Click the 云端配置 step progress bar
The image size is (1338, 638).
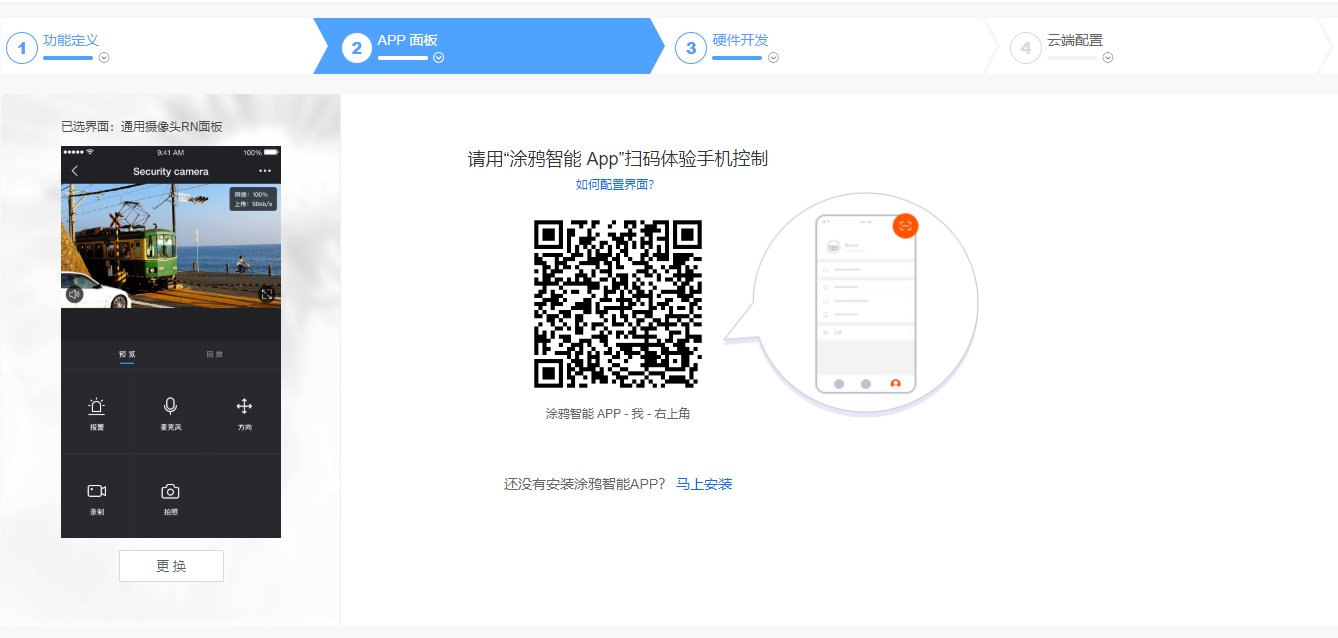[x=1072, y=58]
